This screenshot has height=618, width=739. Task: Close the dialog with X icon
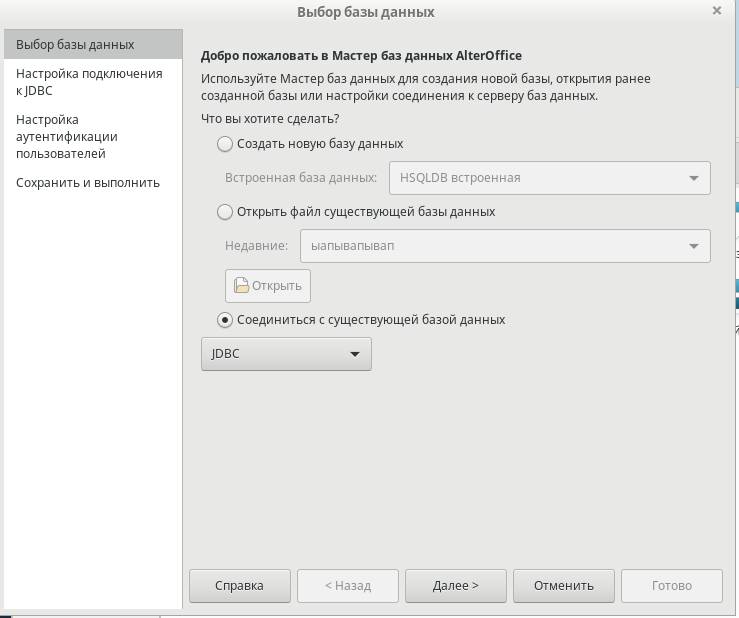[717, 10]
